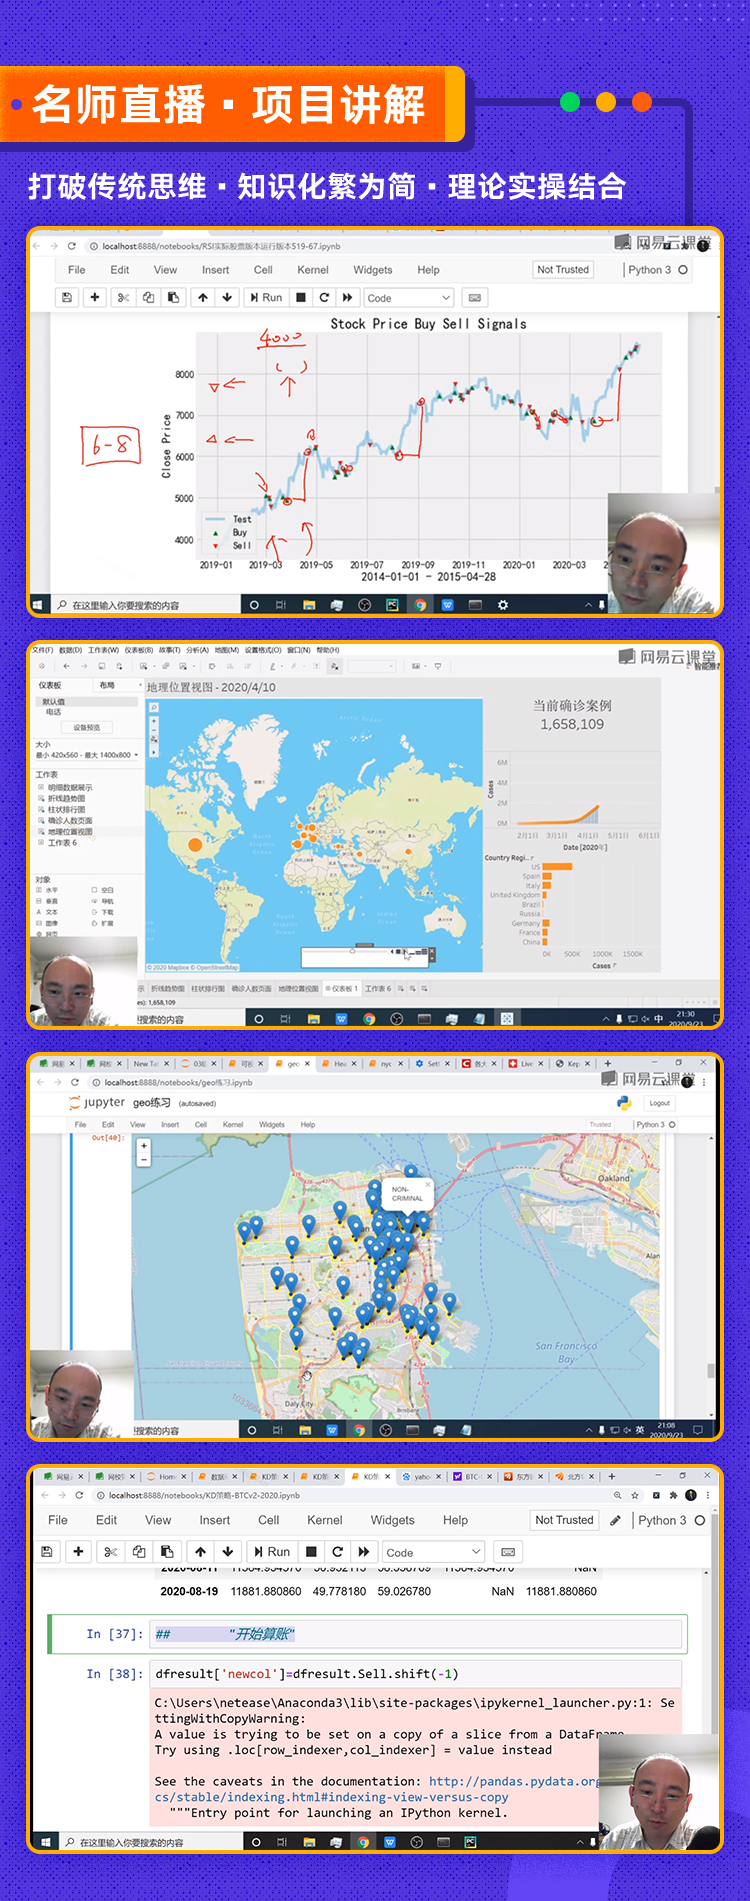Save notebook in the RSI stock notebook toolbar
The image size is (750, 1901).
point(67,297)
